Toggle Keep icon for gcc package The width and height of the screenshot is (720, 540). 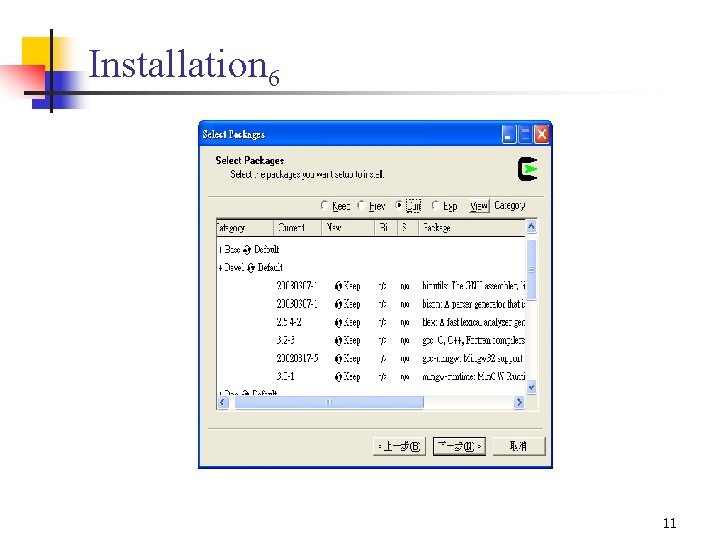click(338, 340)
